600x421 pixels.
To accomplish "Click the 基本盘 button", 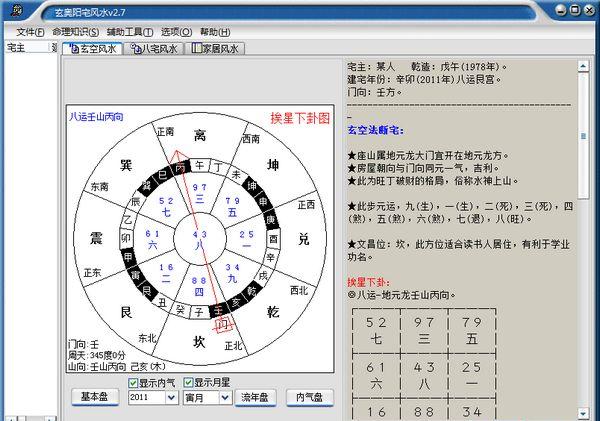I will tap(97, 398).
